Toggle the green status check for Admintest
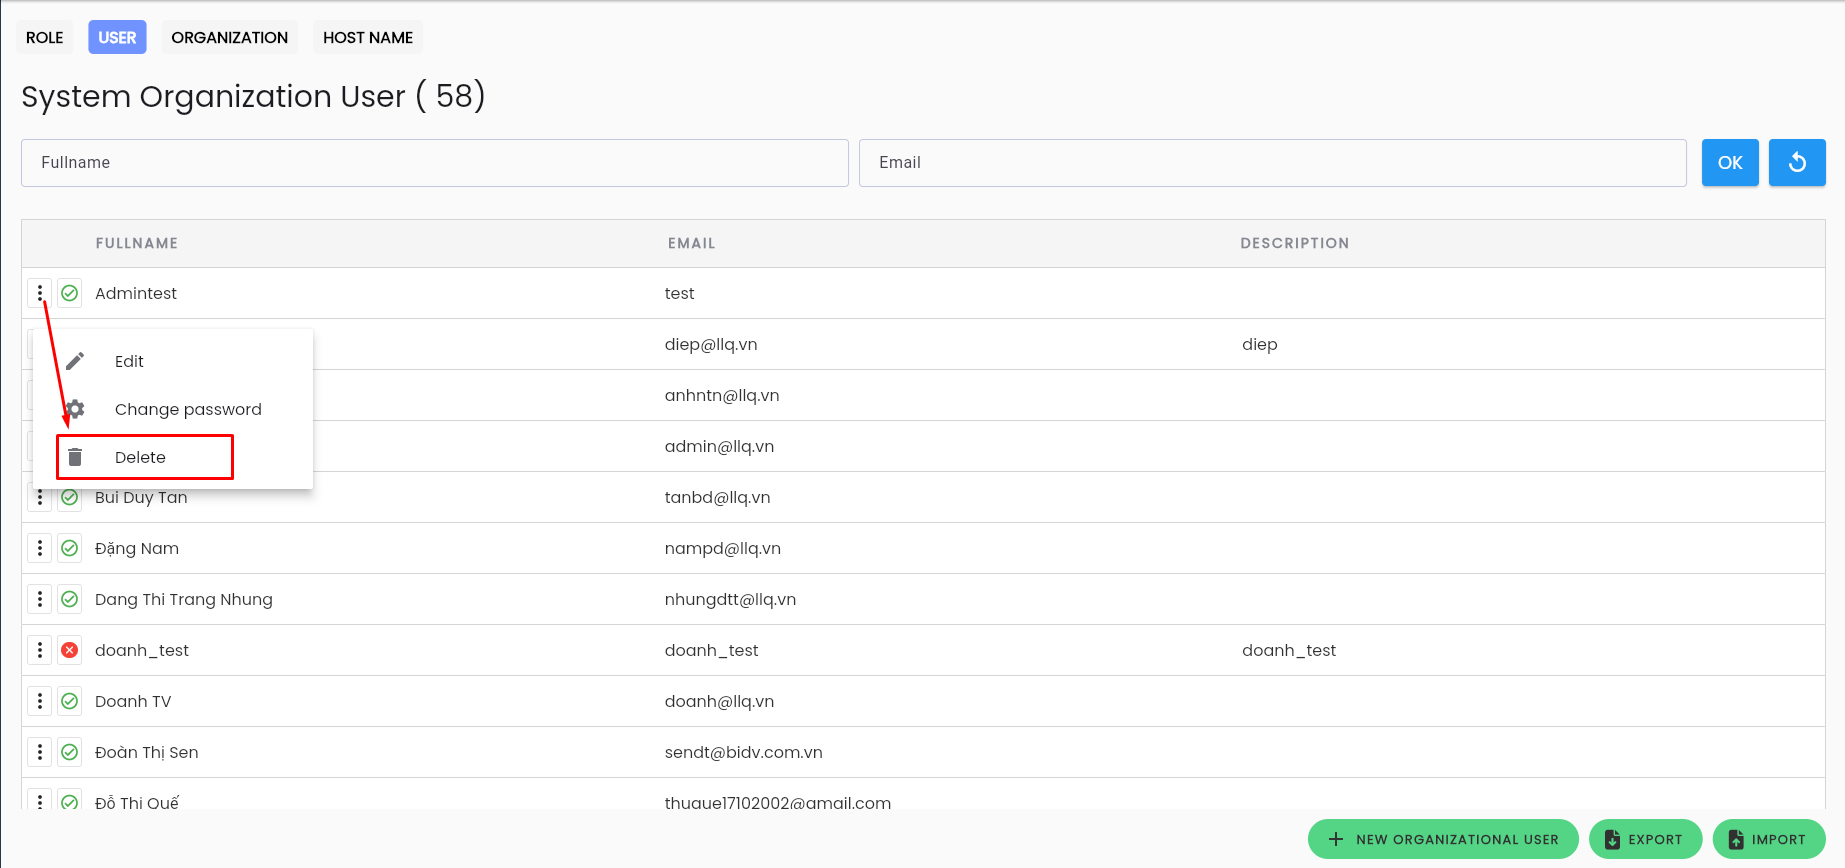This screenshot has height=868, width=1845. coord(70,293)
